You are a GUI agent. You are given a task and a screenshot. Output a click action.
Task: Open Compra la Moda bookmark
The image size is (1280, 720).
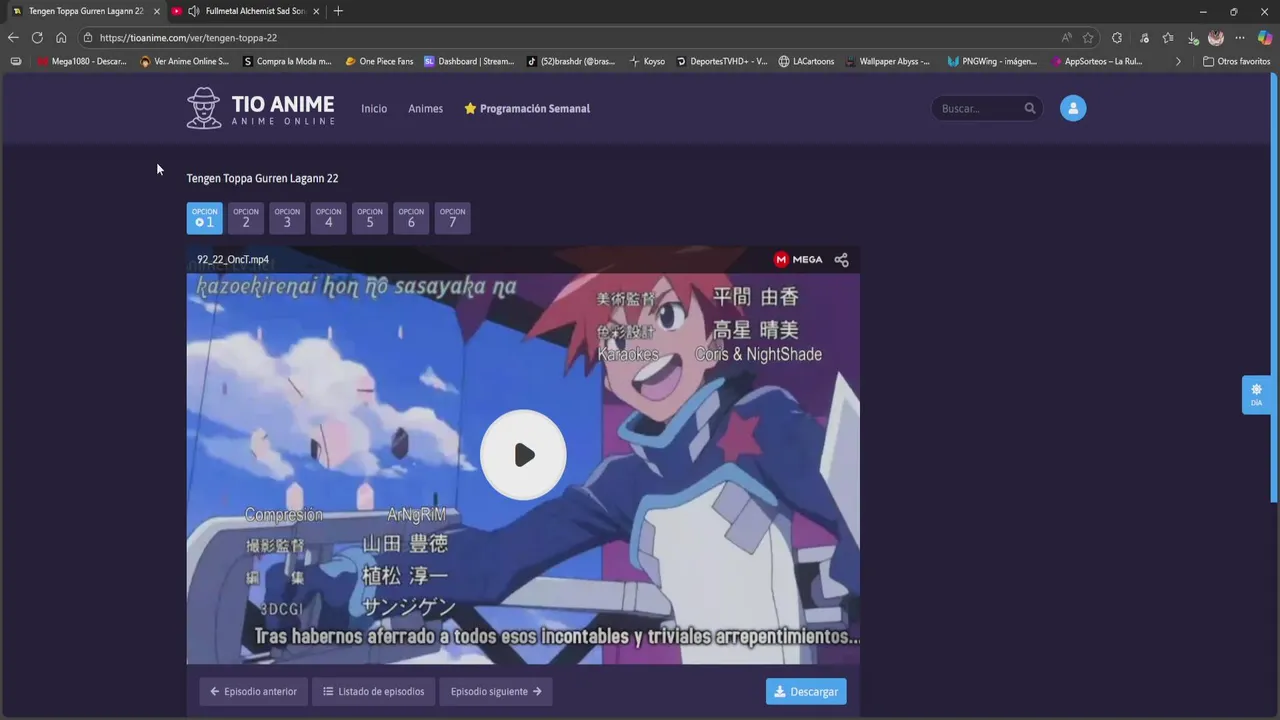point(288,61)
